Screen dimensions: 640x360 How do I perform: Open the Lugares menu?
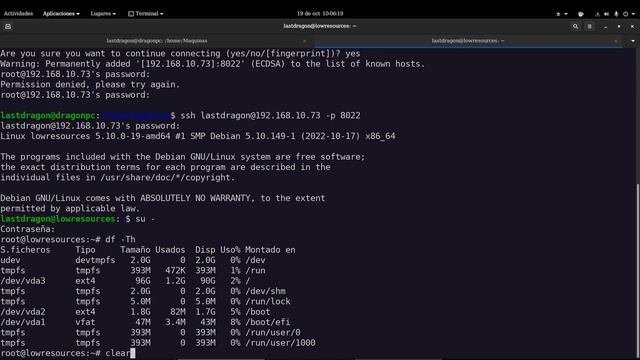[103, 13]
